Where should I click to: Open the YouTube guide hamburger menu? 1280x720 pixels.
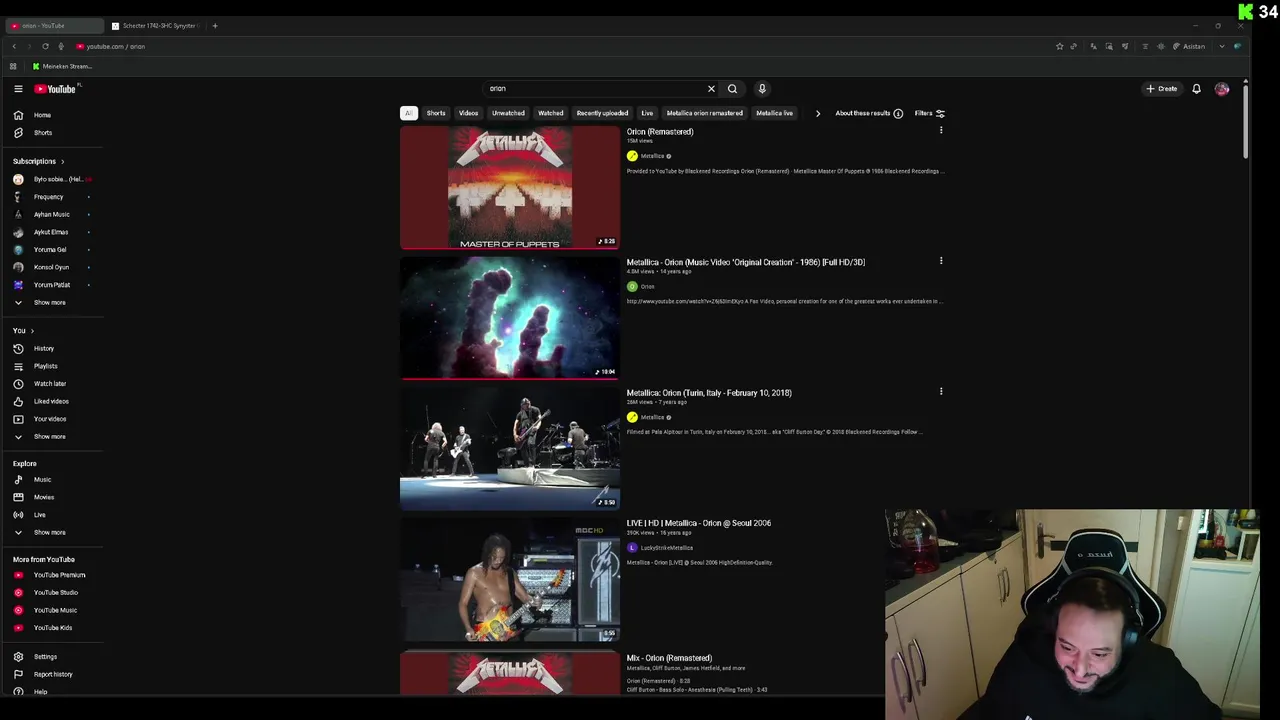[x=18, y=89]
